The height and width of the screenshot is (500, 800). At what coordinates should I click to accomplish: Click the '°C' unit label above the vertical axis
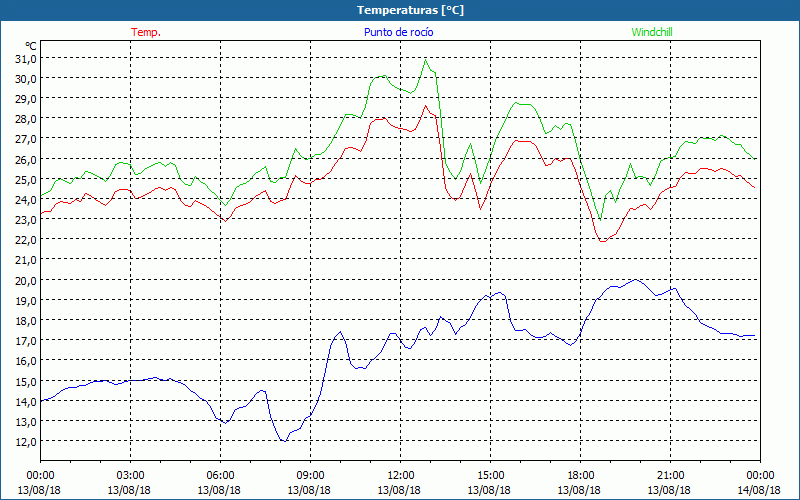[x=31, y=46]
